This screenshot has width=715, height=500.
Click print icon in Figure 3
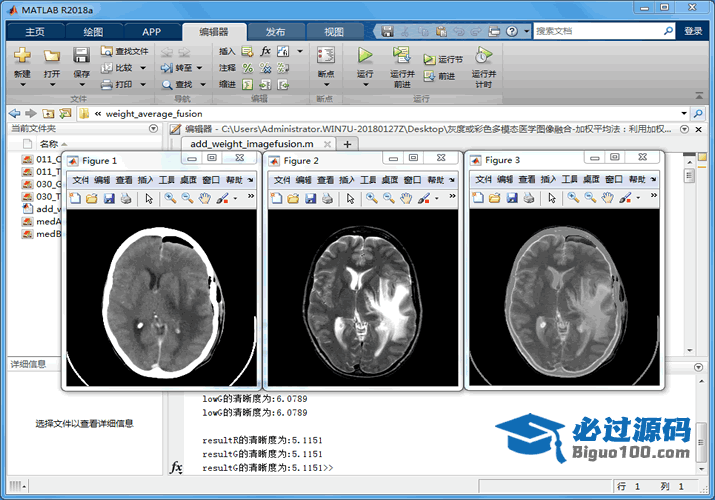click(x=529, y=198)
